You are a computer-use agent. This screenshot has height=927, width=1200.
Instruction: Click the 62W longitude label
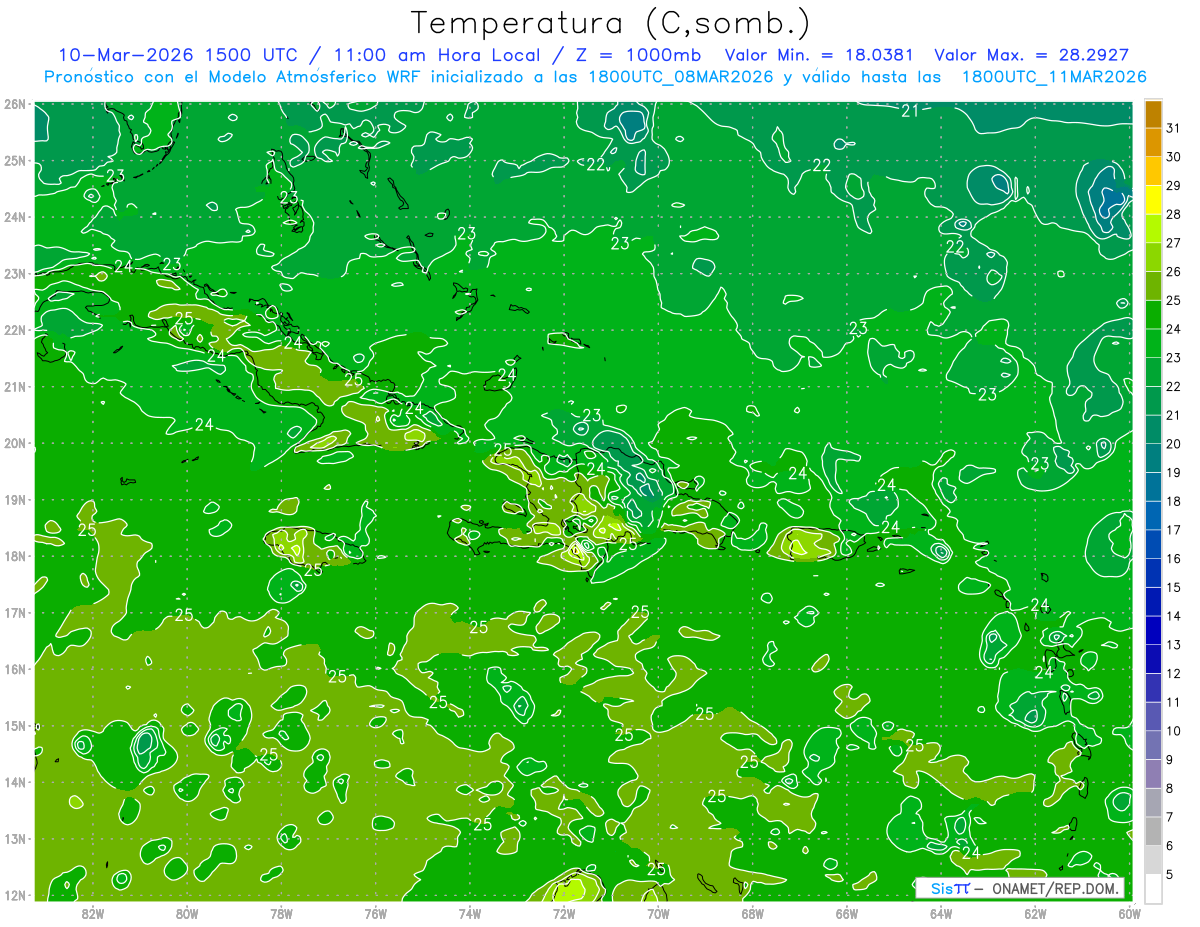point(1035,913)
